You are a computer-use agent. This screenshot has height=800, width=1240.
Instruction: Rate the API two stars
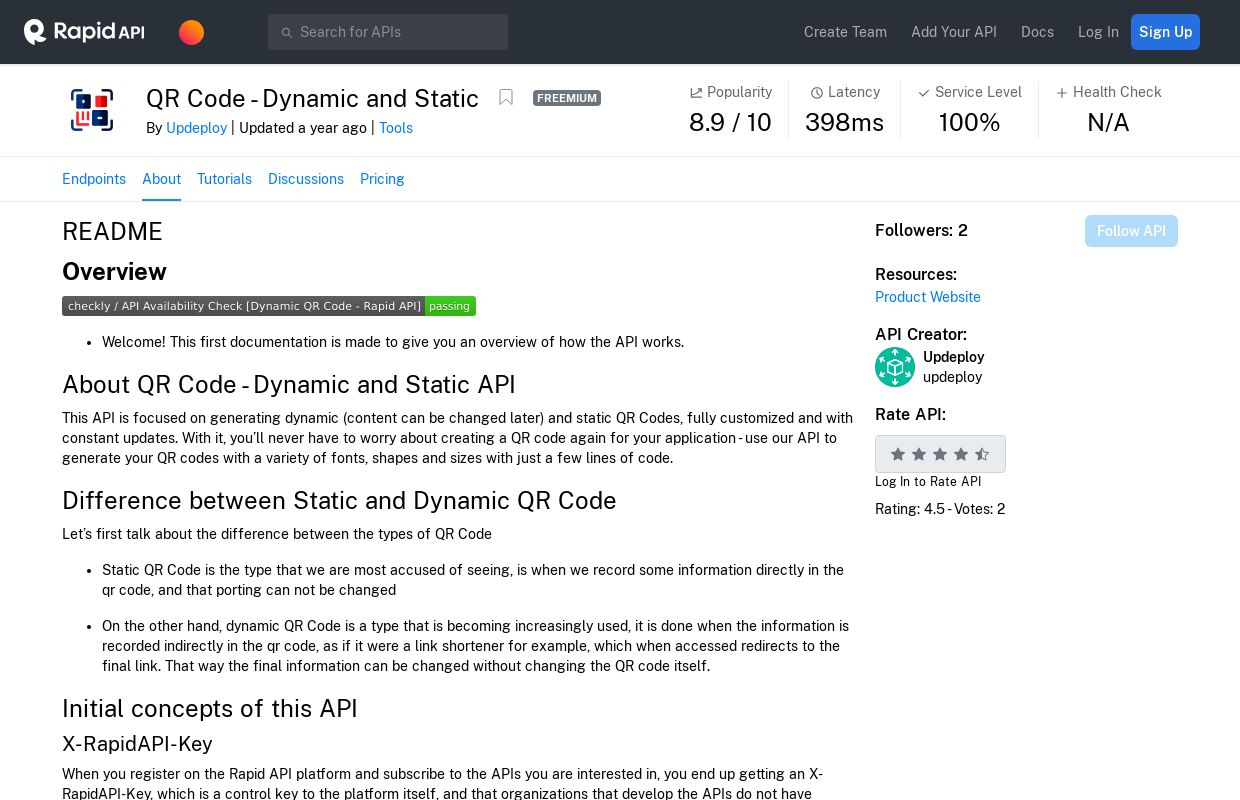pos(919,454)
